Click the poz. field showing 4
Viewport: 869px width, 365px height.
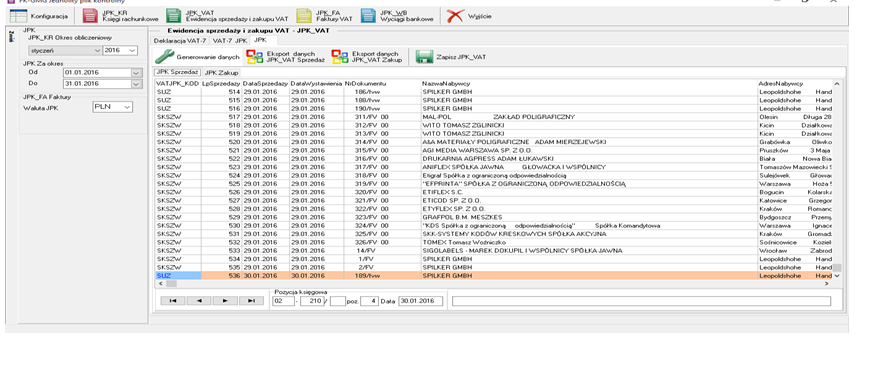[370, 301]
